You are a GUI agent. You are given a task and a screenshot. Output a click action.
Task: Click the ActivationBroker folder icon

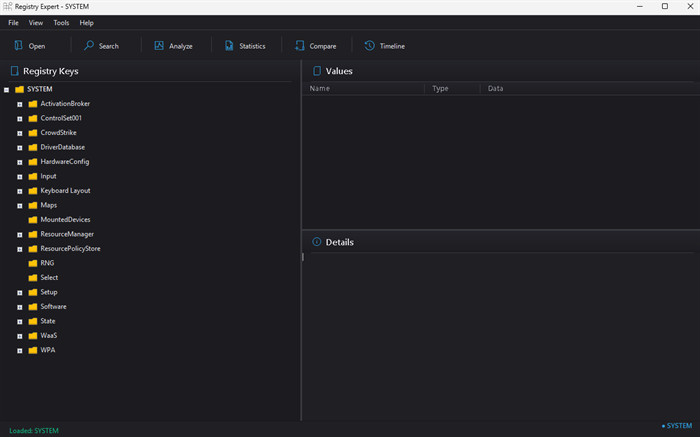[x=33, y=104]
